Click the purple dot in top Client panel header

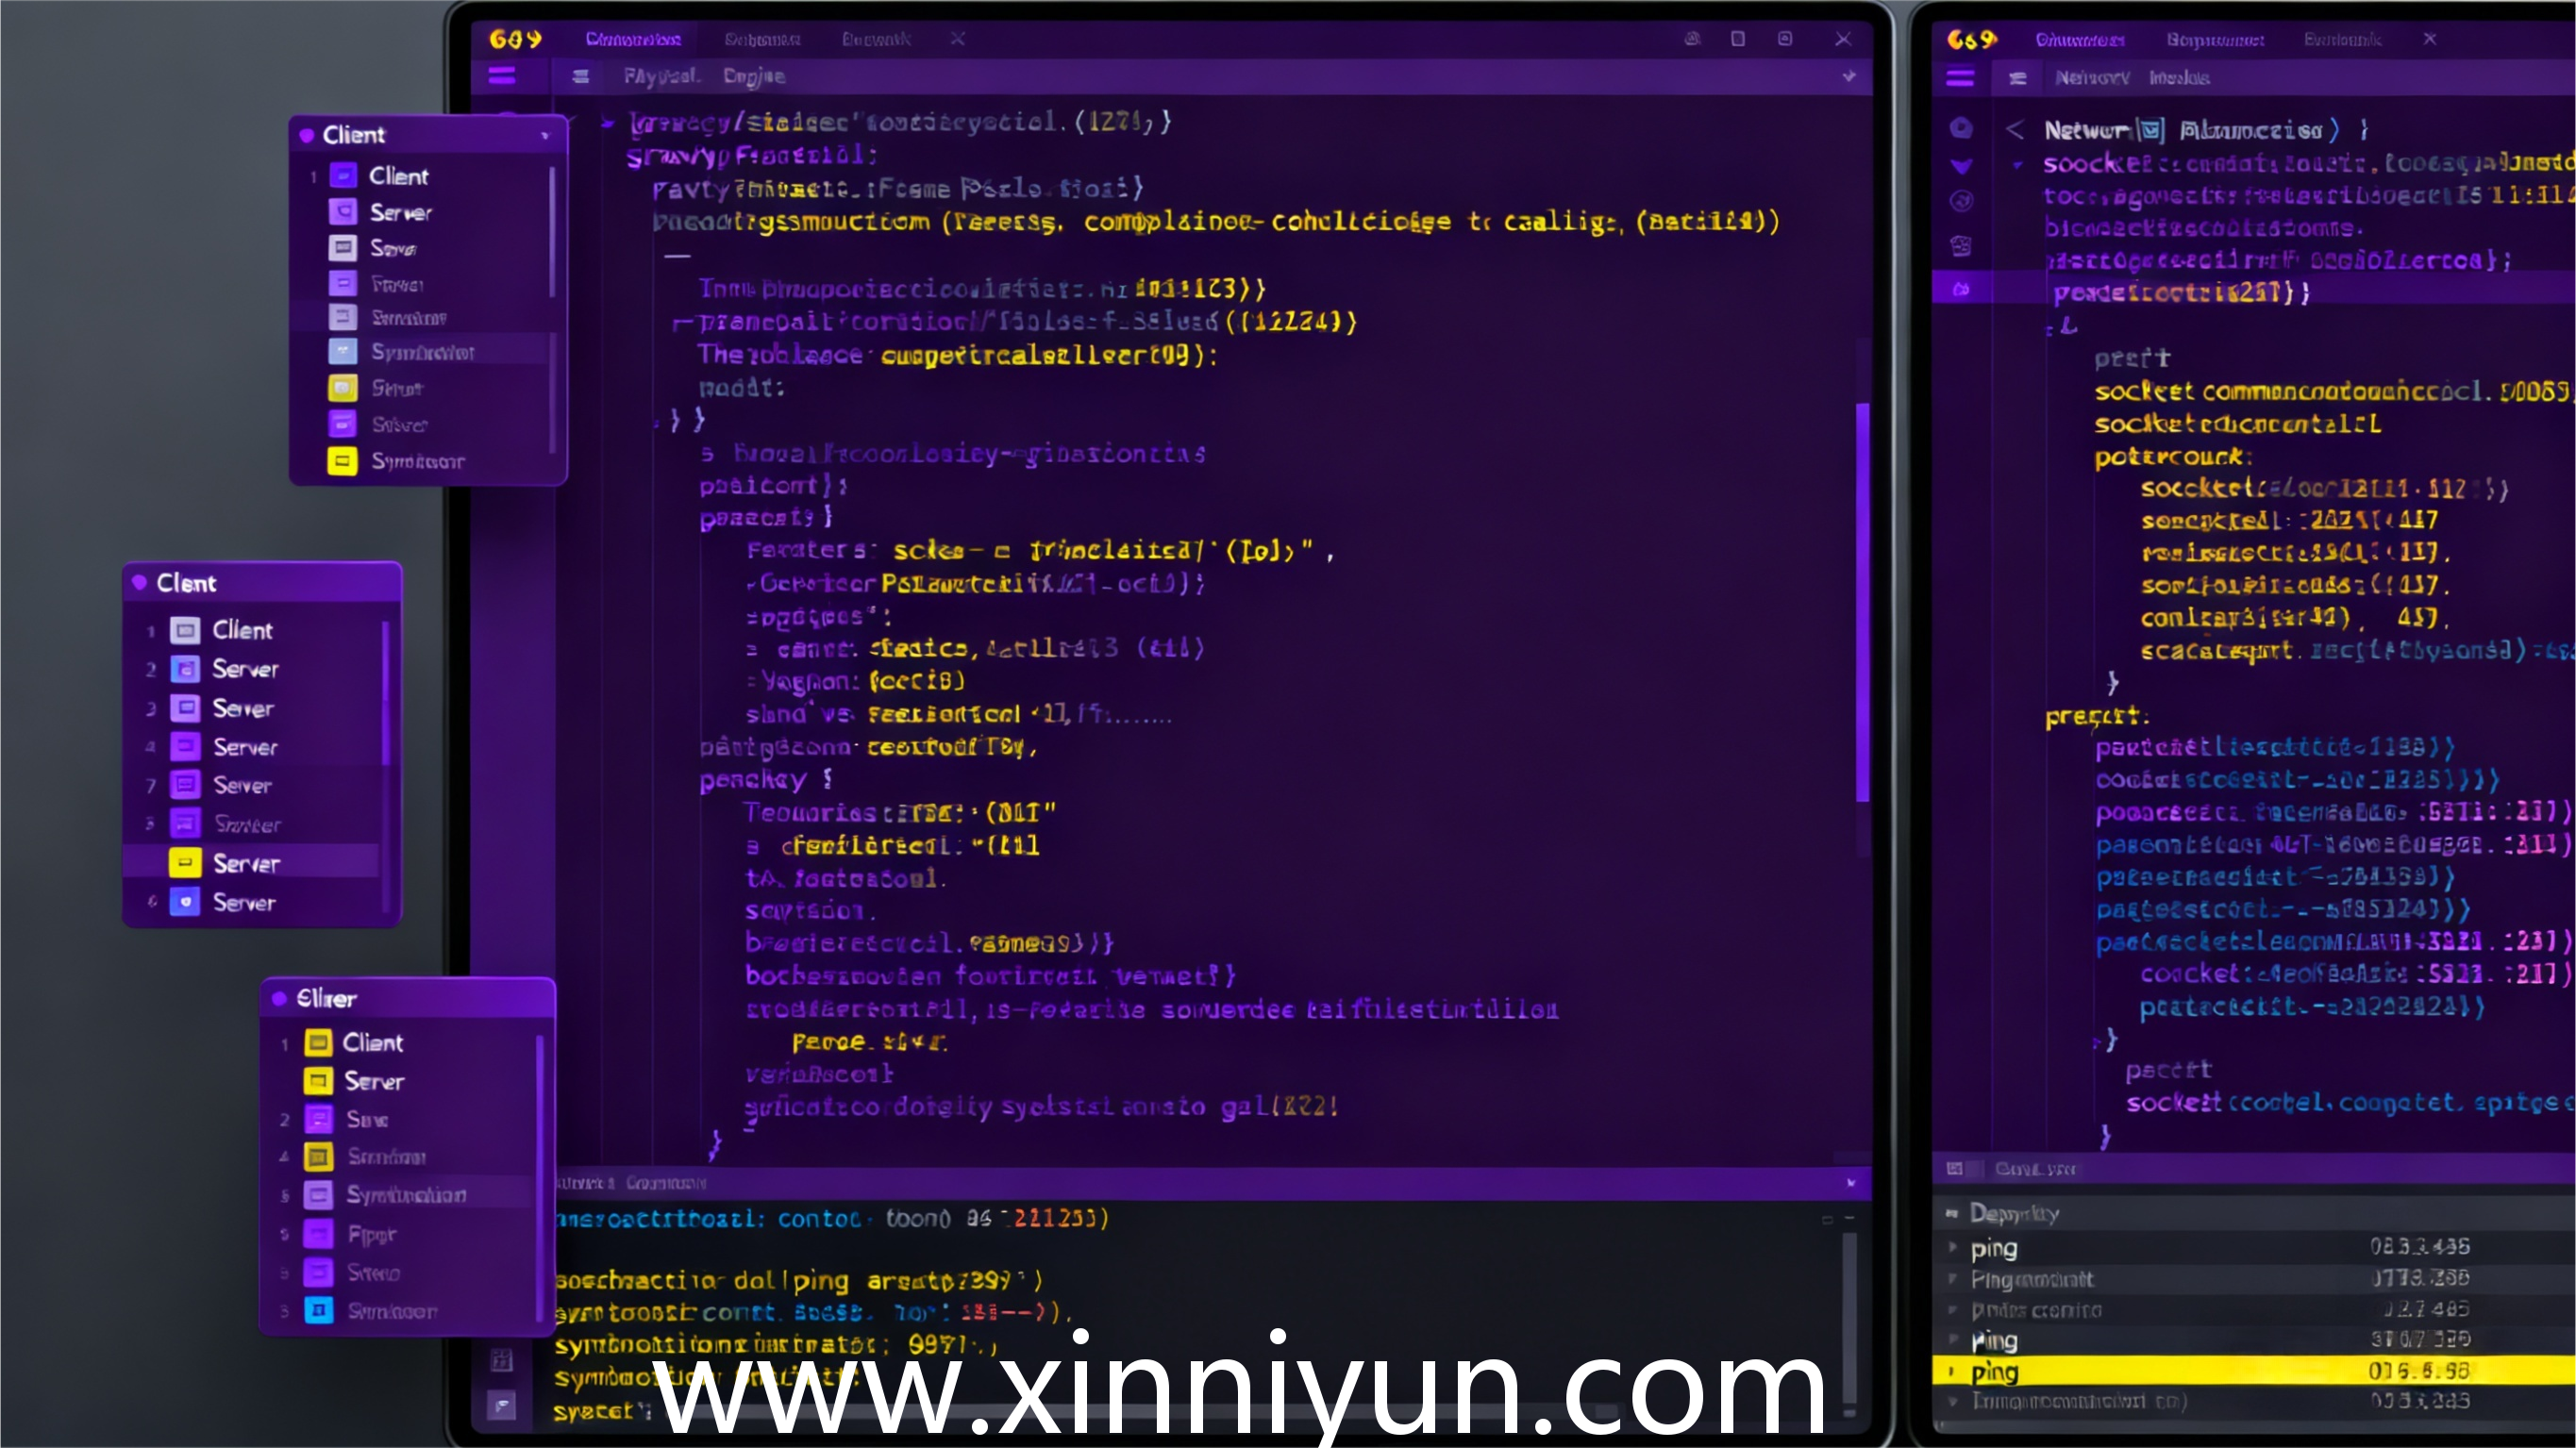307,135
